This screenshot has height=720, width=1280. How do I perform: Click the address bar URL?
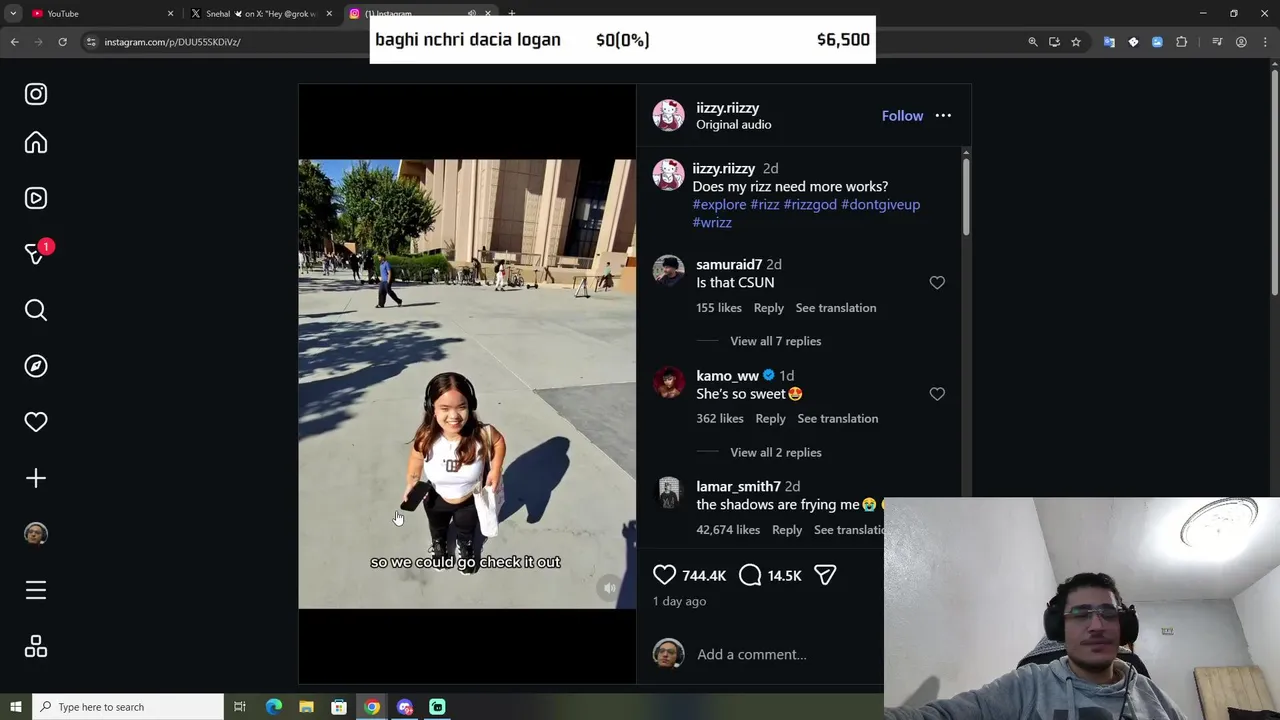172,42
